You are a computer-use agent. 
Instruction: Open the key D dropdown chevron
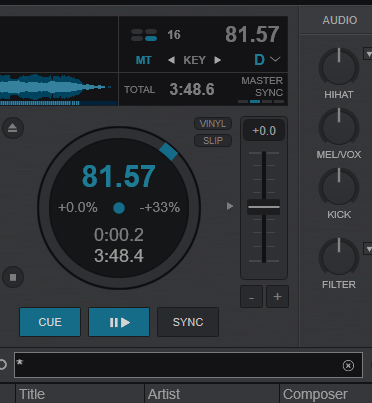(x=275, y=60)
